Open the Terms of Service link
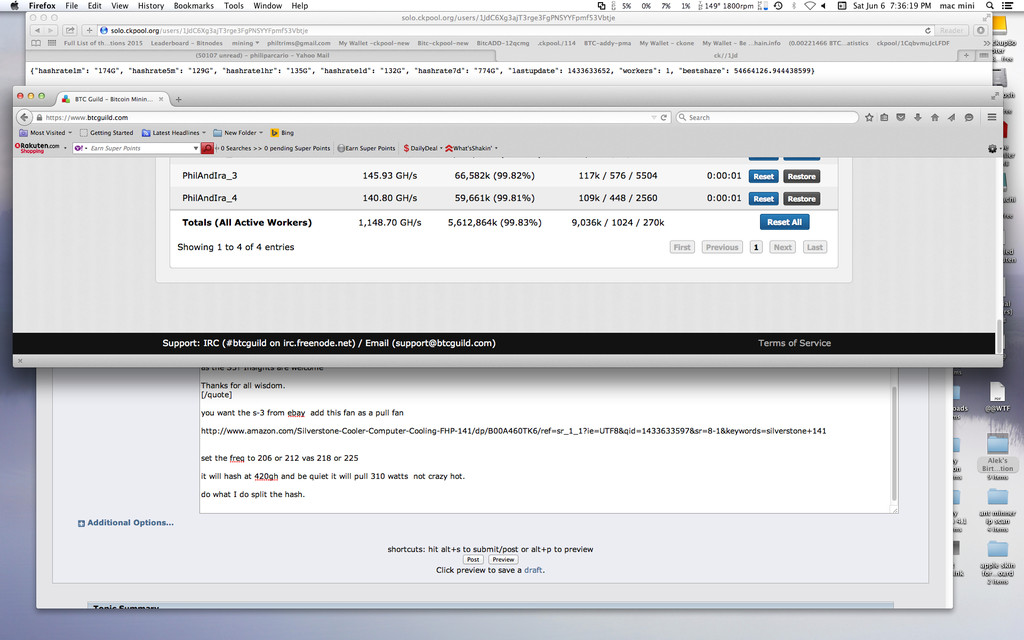Viewport: 1024px width, 640px height. tap(794, 343)
